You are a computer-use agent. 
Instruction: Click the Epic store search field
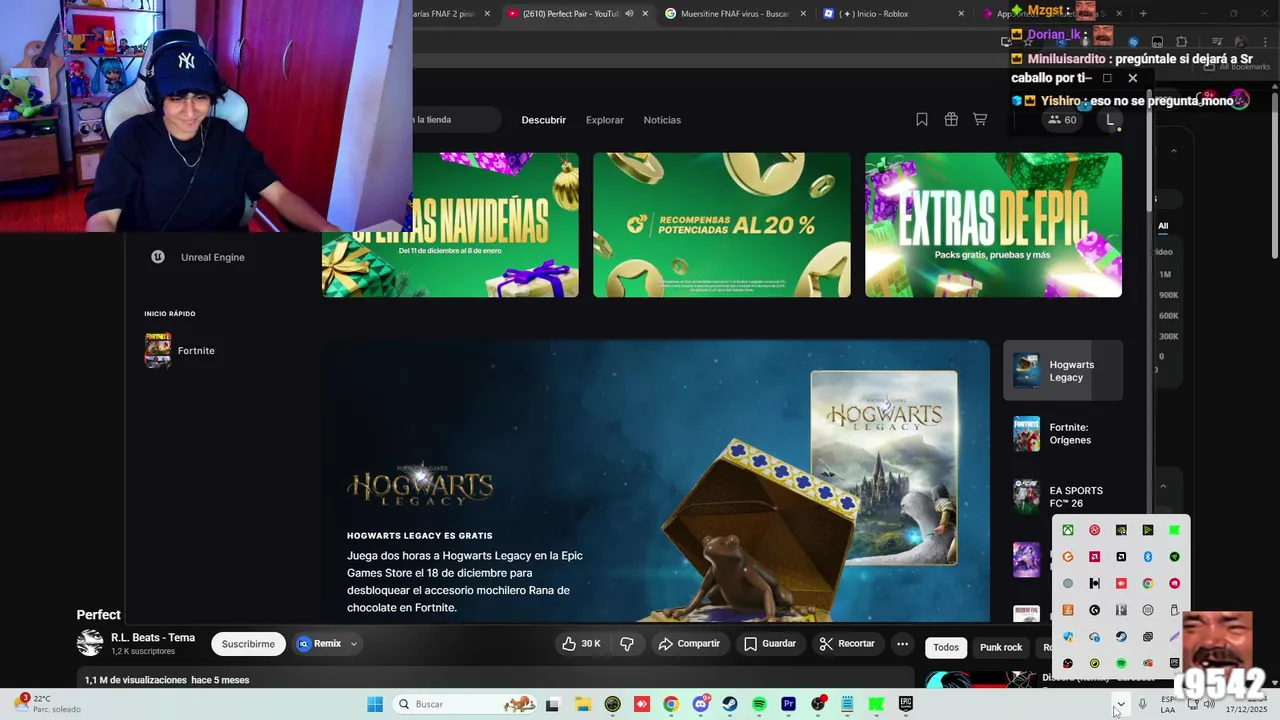(x=456, y=120)
